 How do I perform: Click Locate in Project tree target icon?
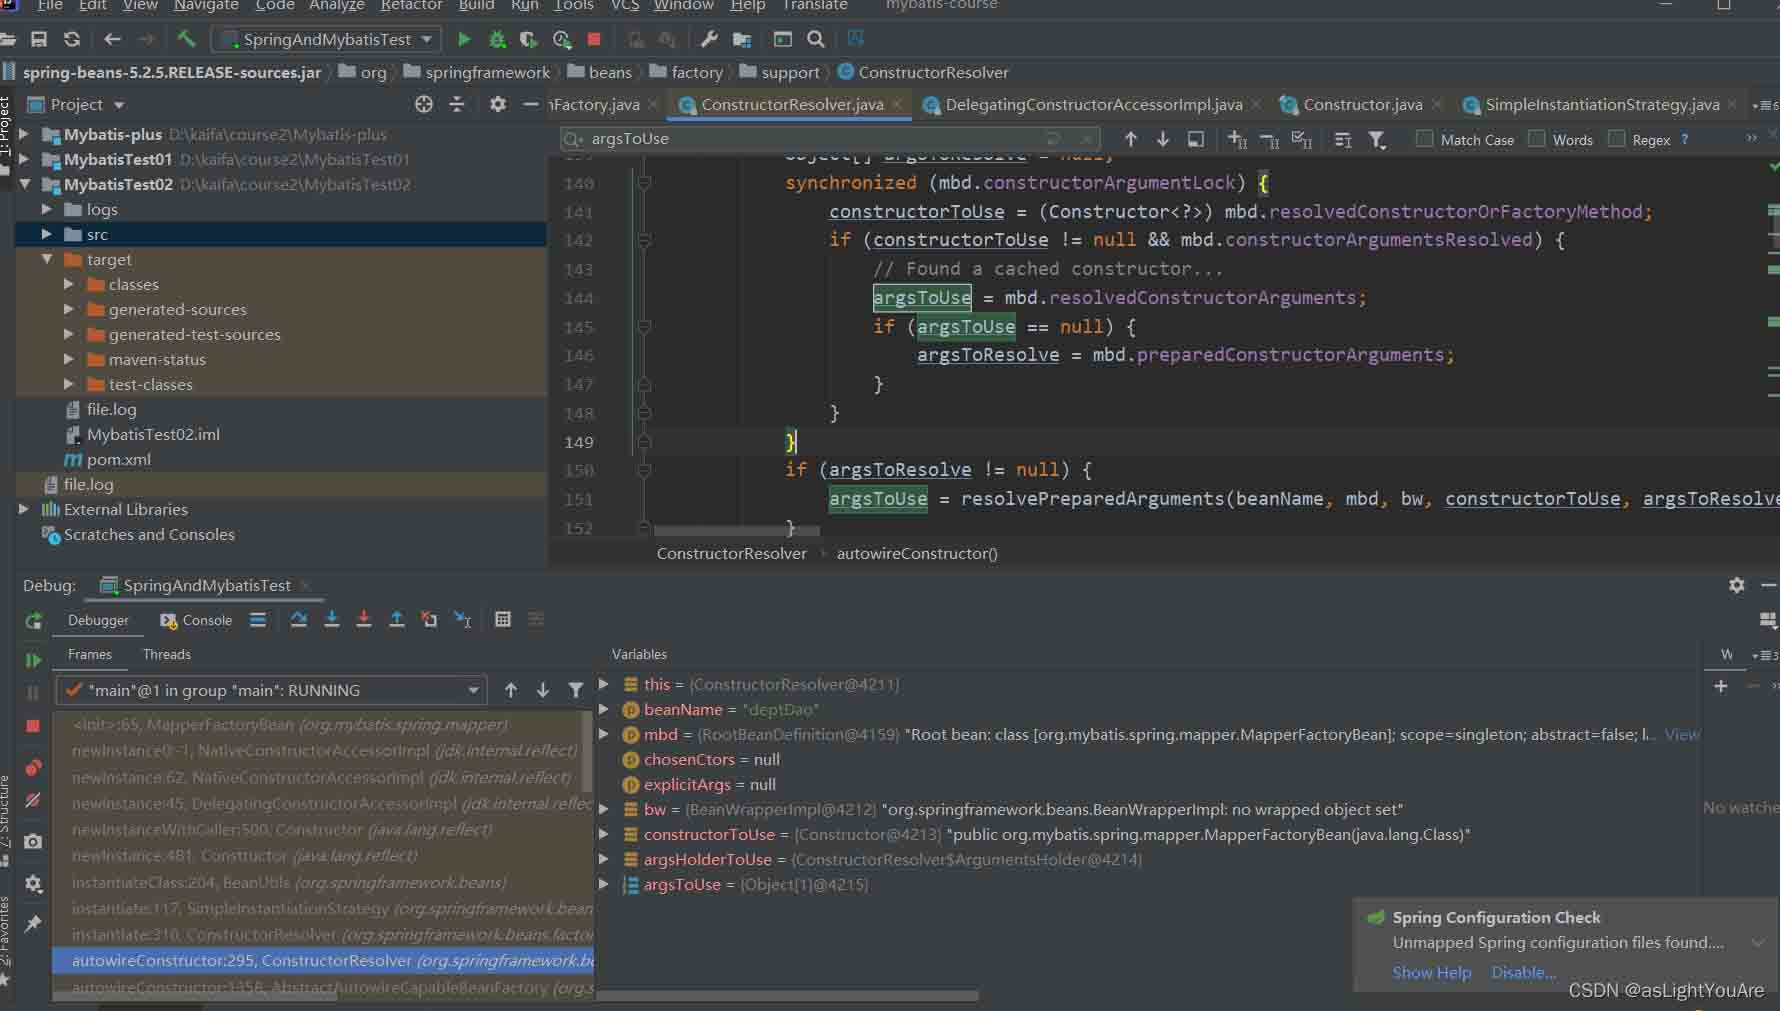424,105
